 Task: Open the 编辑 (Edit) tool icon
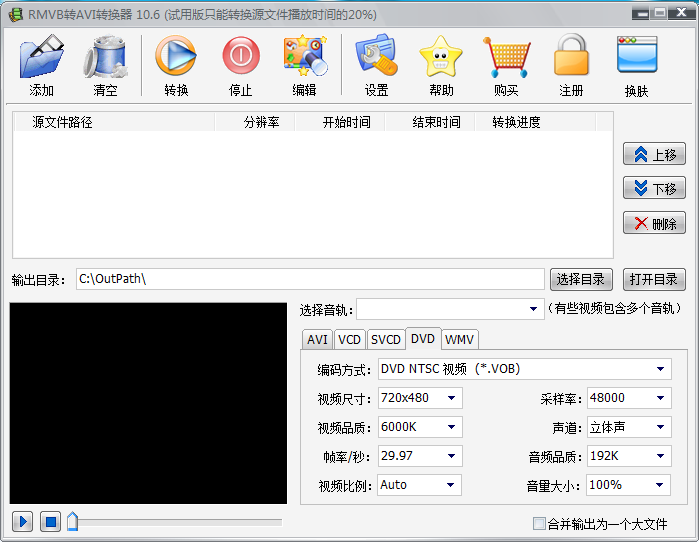[305, 56]
